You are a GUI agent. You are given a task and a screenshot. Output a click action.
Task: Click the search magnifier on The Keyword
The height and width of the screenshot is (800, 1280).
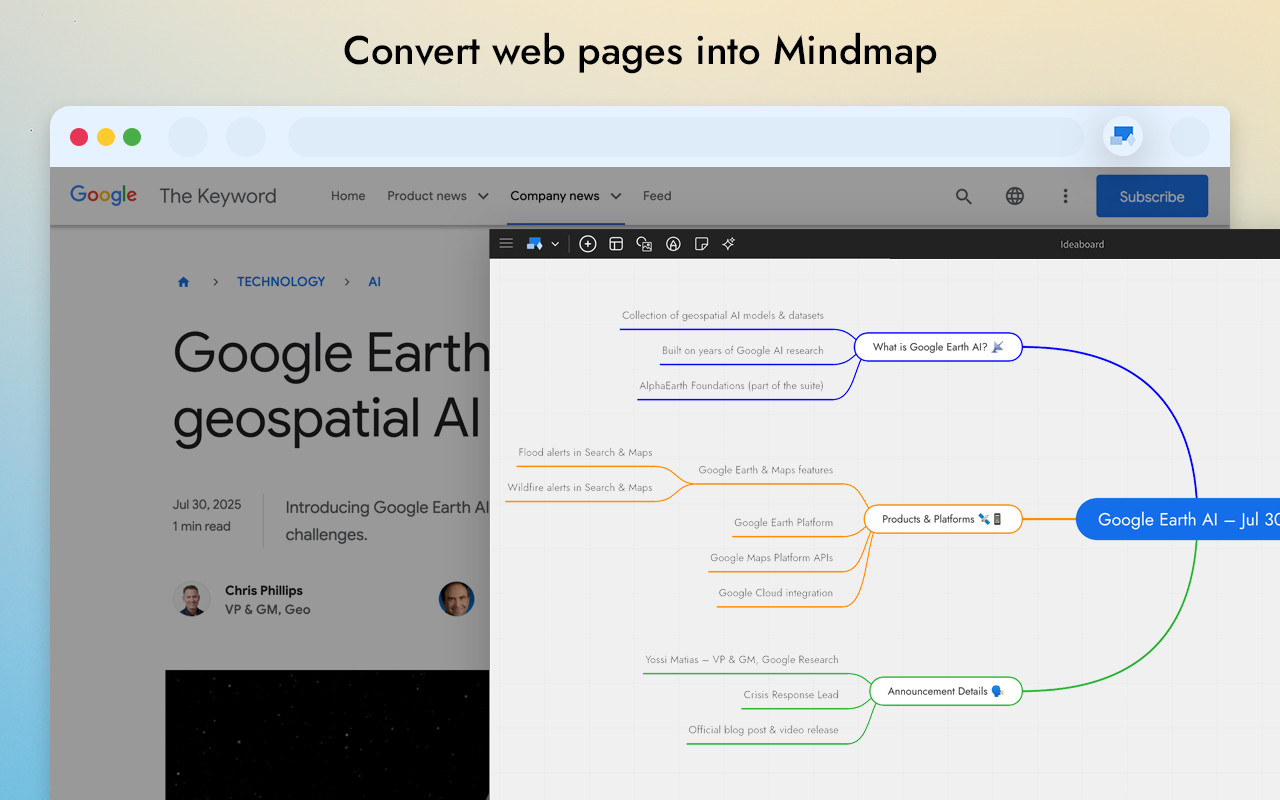(x=963, y=197)
